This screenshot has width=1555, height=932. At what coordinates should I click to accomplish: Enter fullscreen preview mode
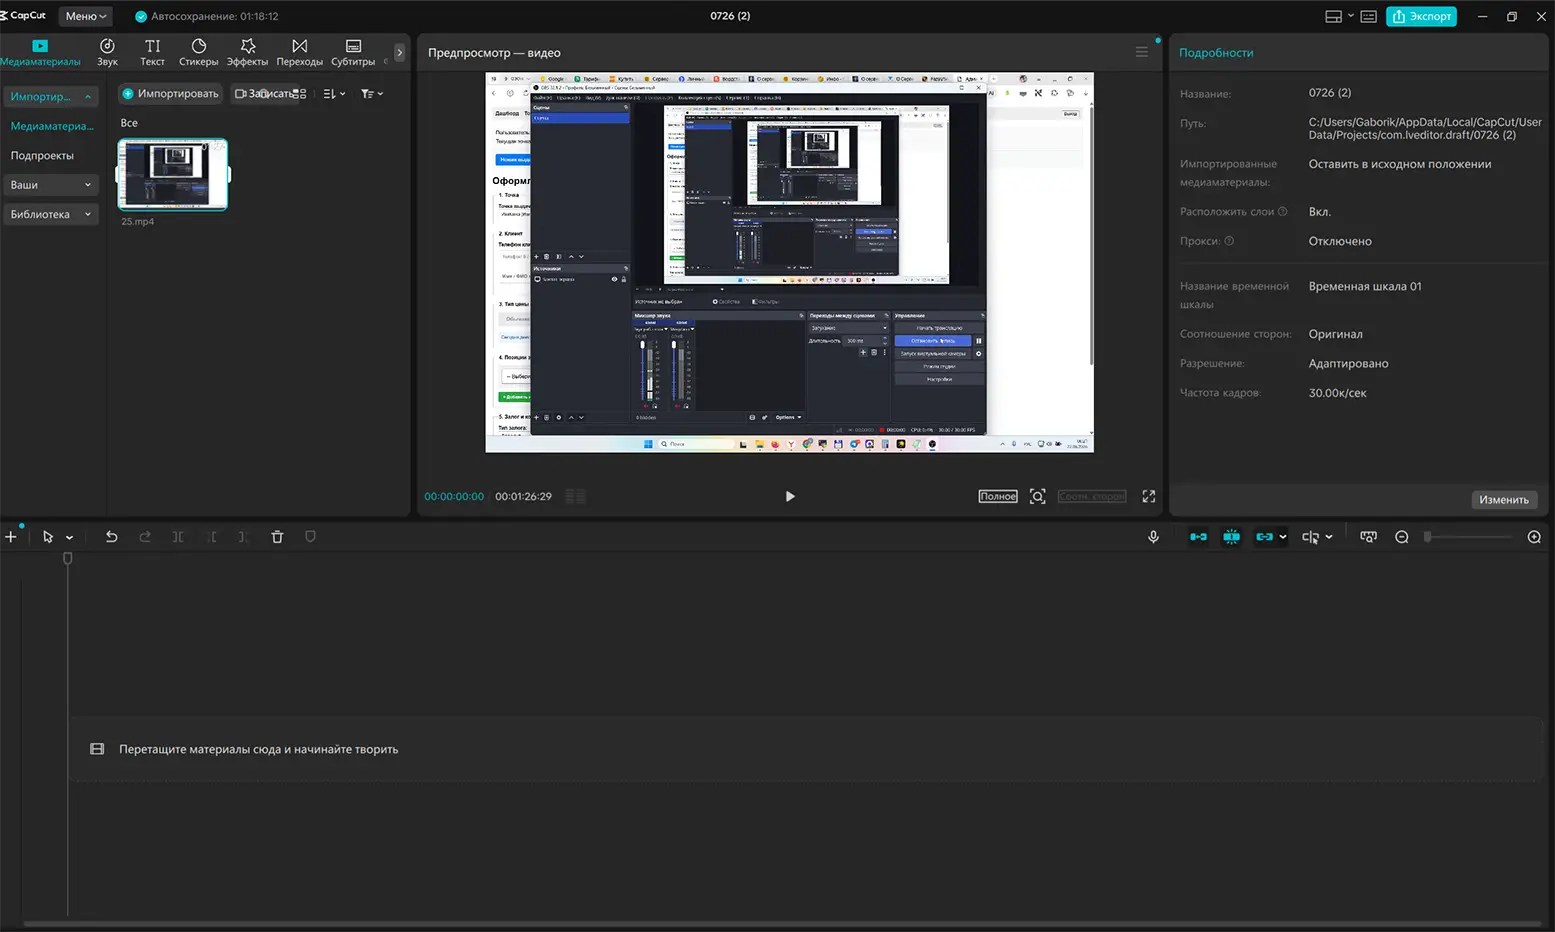pos(1149,496)
